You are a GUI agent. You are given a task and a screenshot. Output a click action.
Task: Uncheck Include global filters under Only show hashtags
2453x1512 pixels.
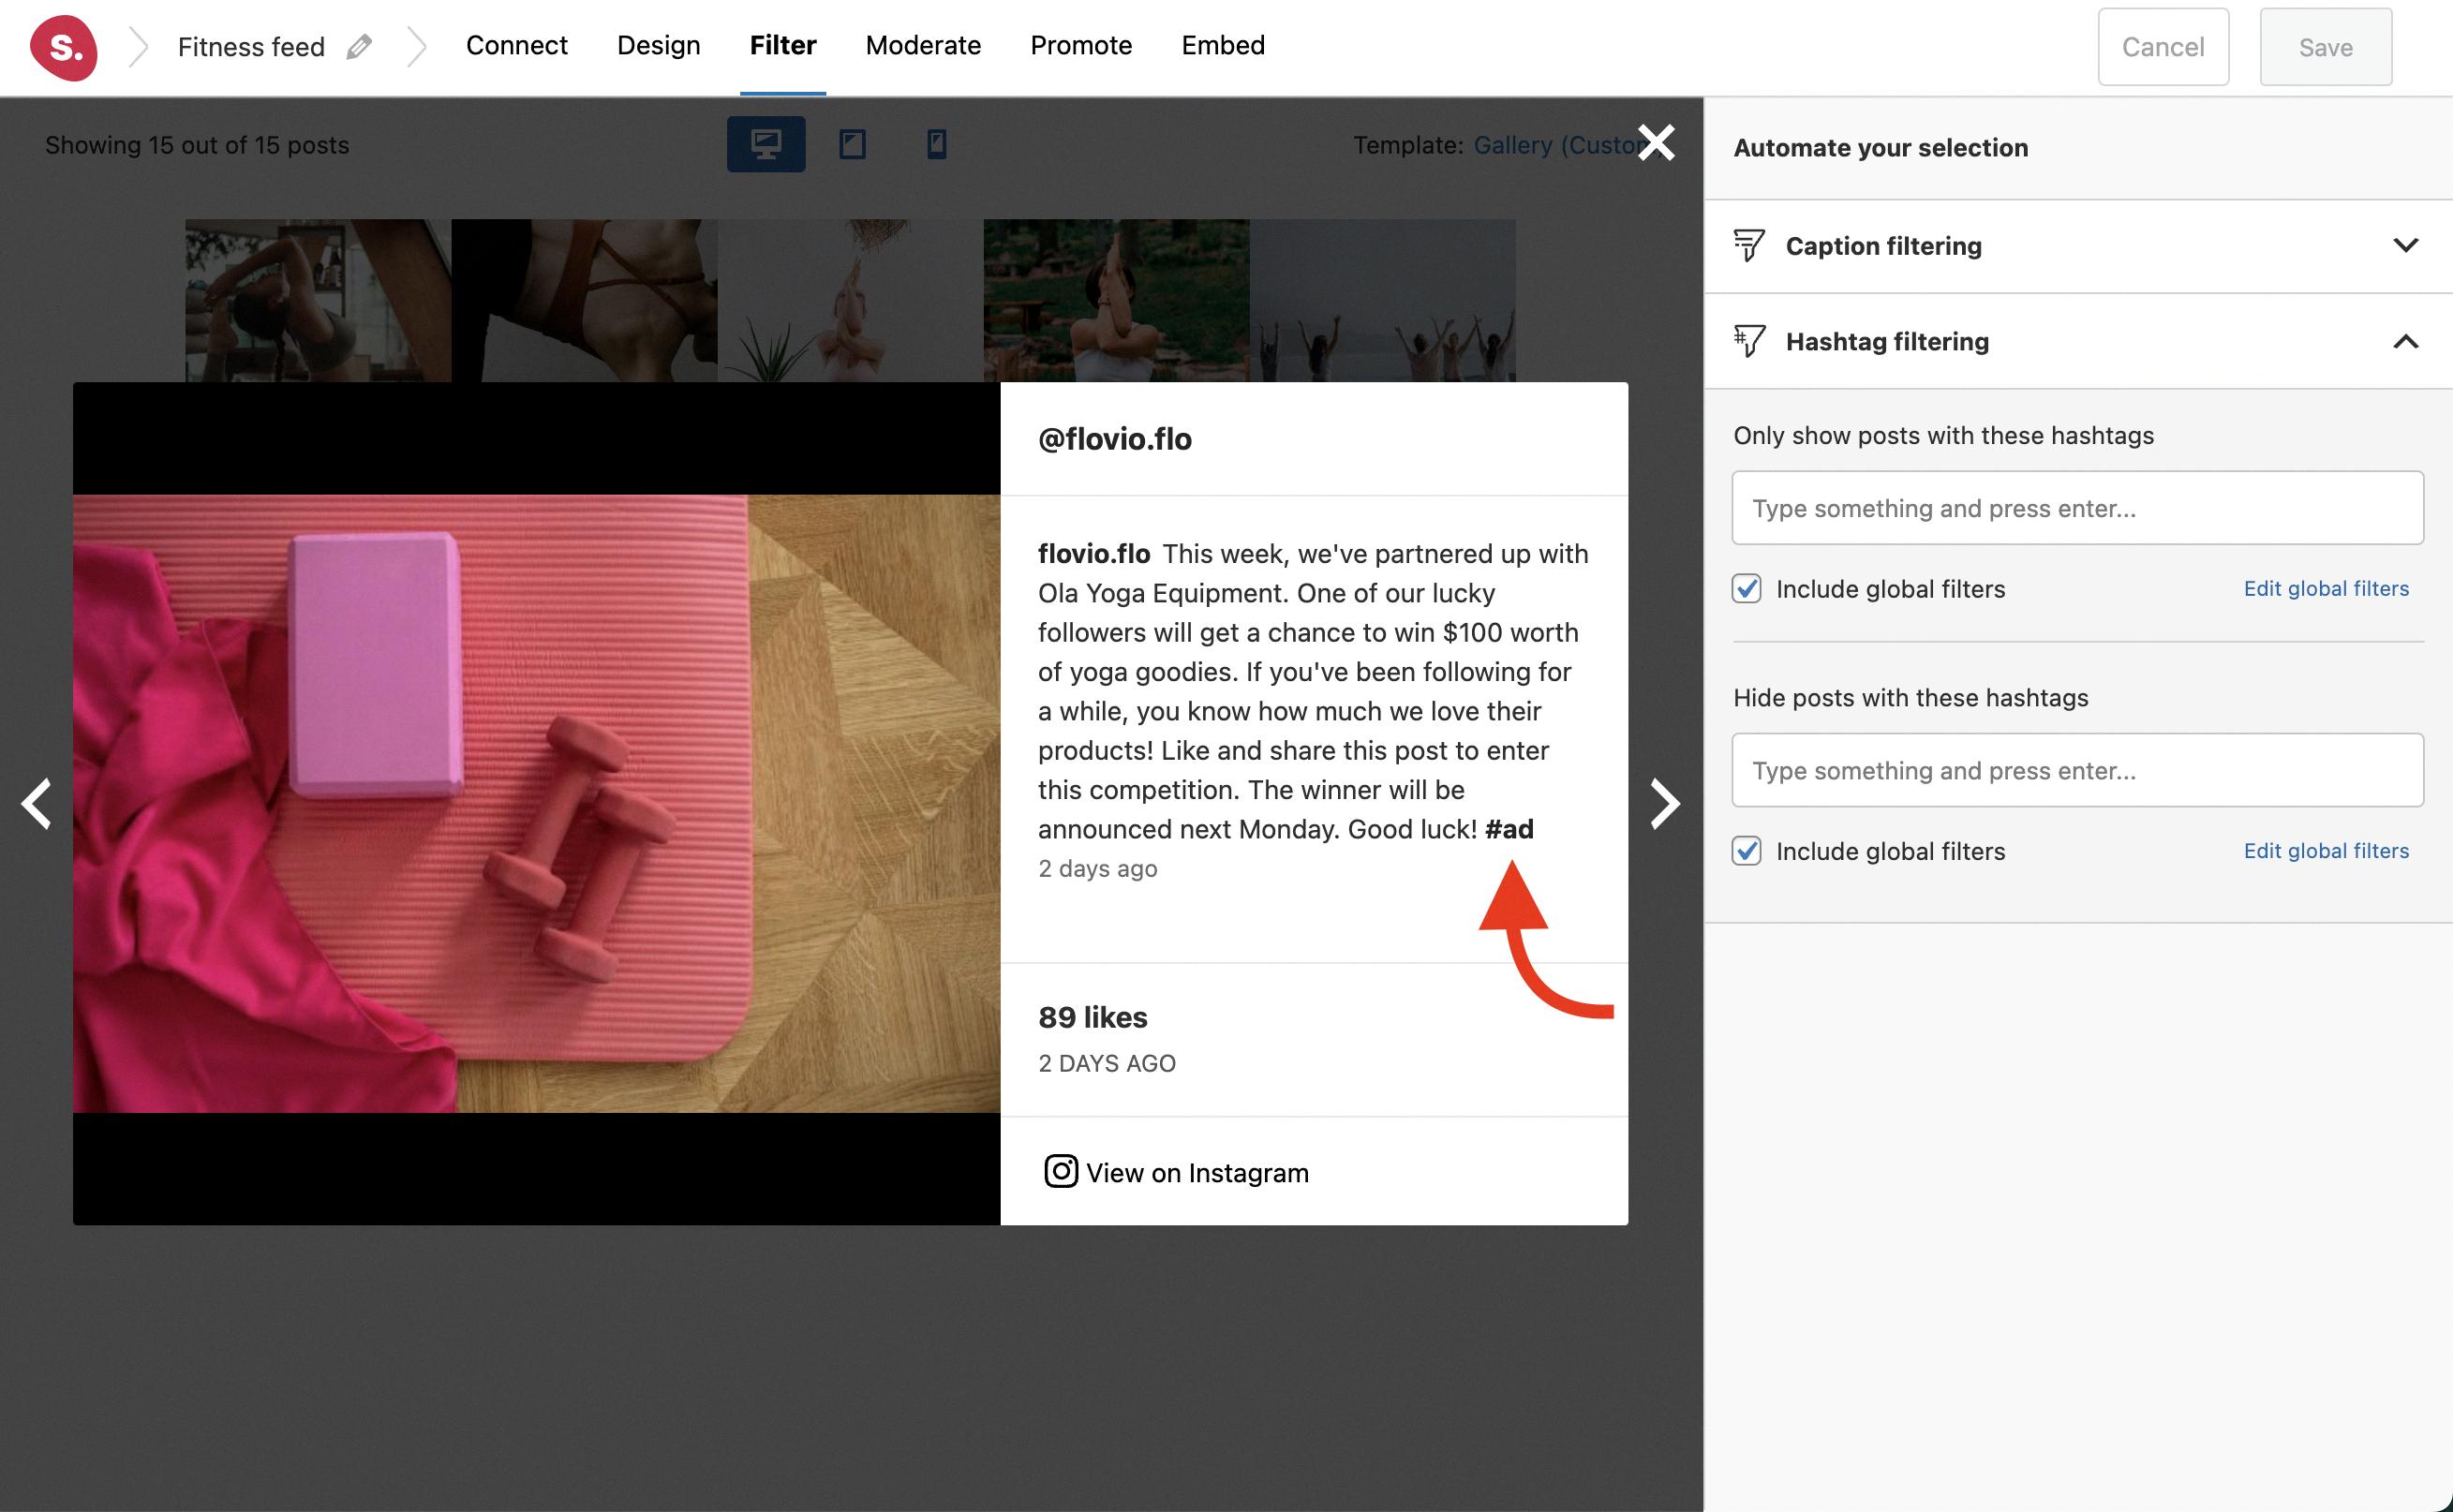pos(1746,589)
